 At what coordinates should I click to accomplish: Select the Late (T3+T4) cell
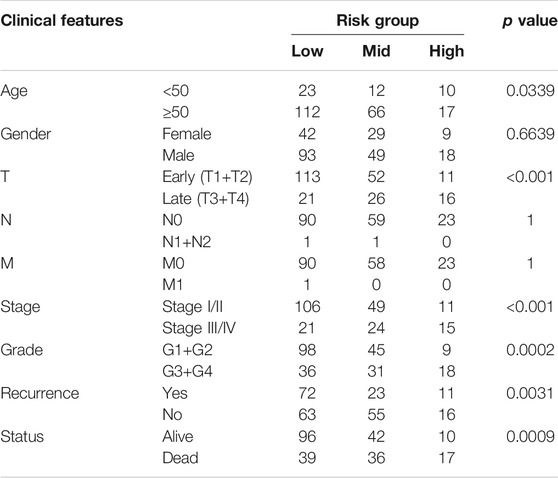206,199
